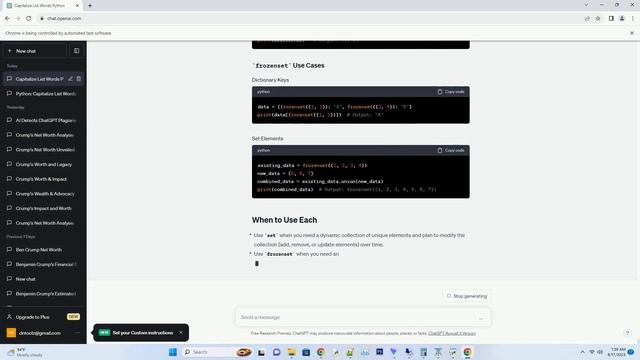Screen dimensions: 640x360
Task: Open the clock and date in the taskbar
Action: pyautogui.click(x=616, y=352)
